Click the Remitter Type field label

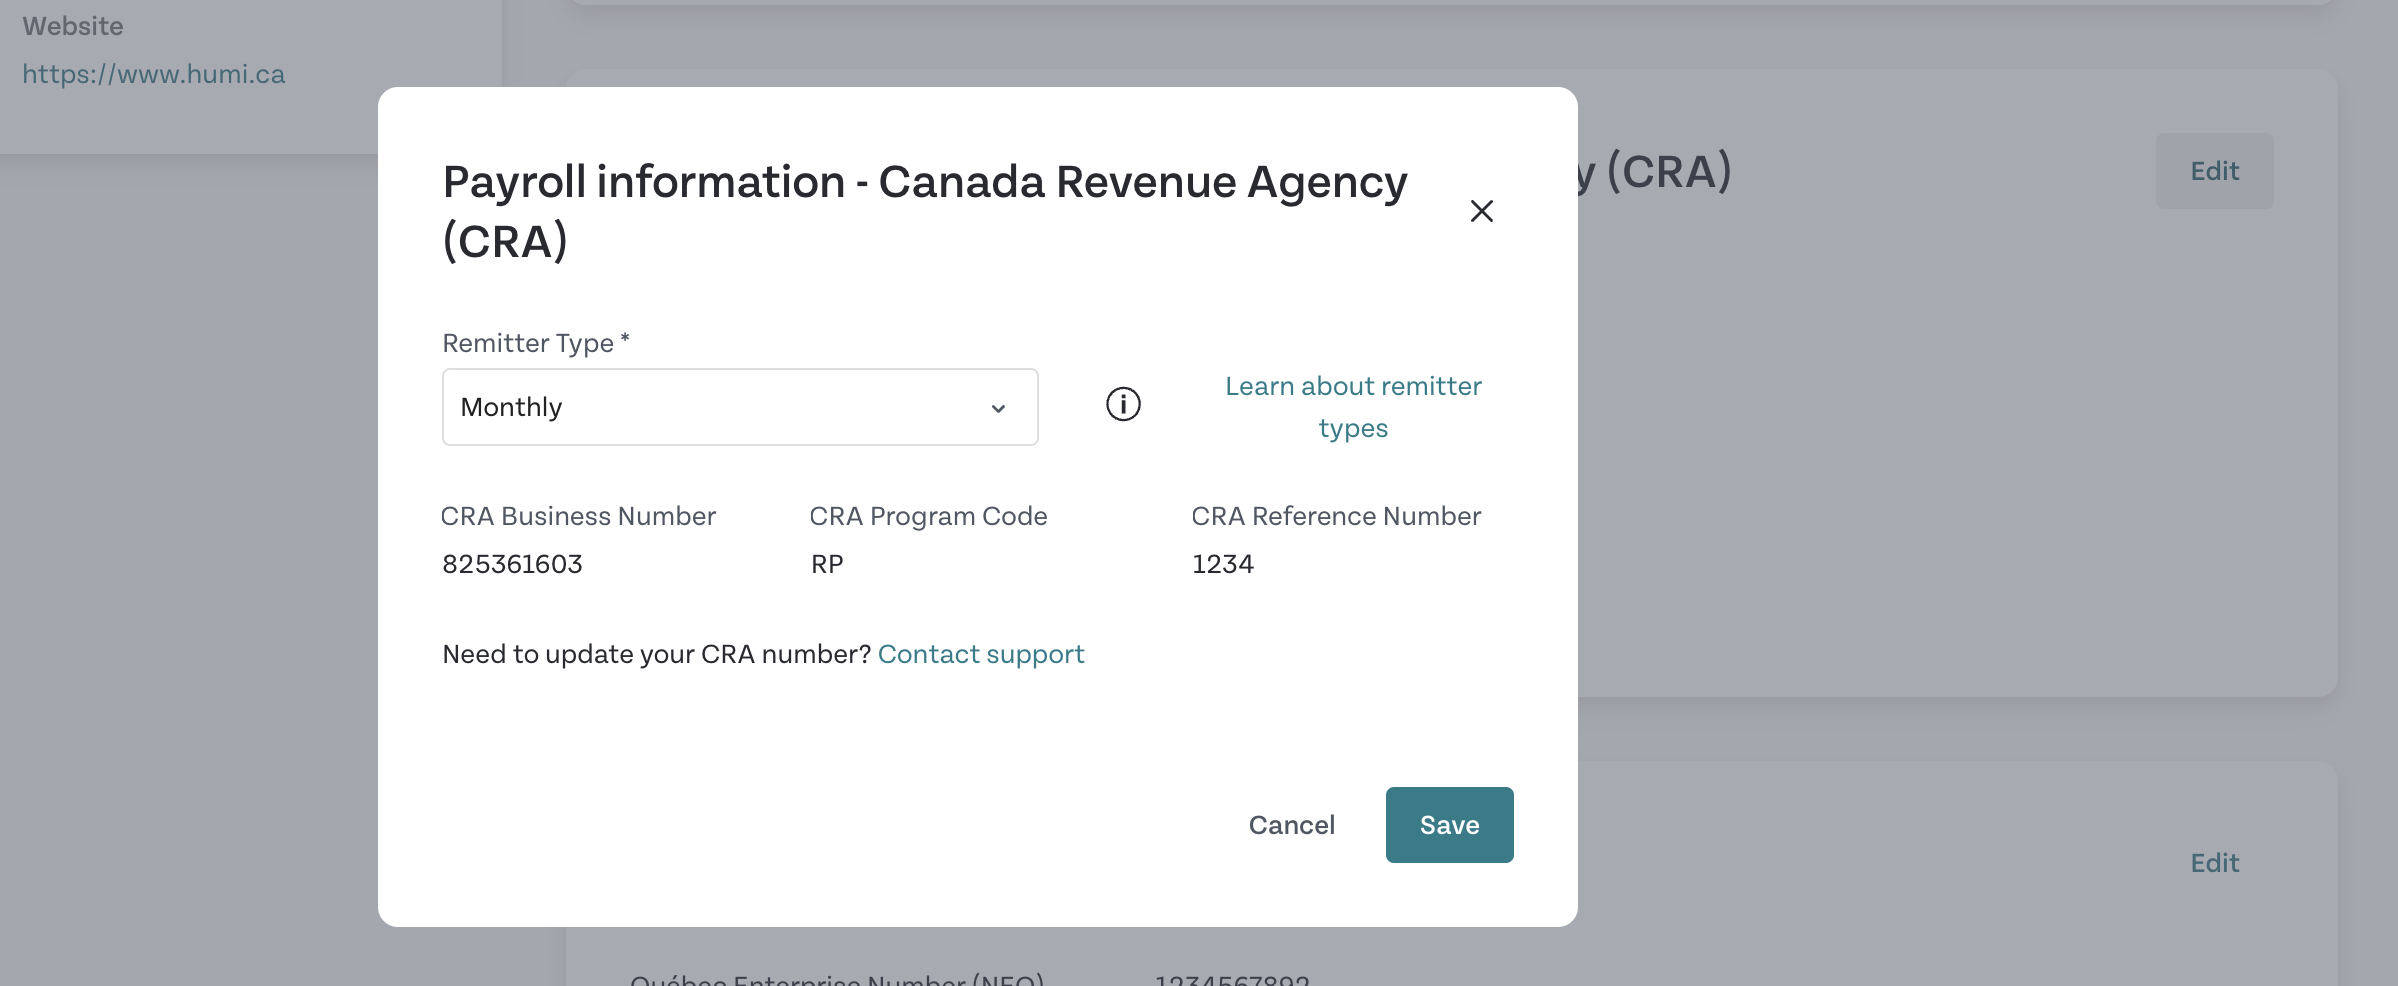(x=536, y=343)
